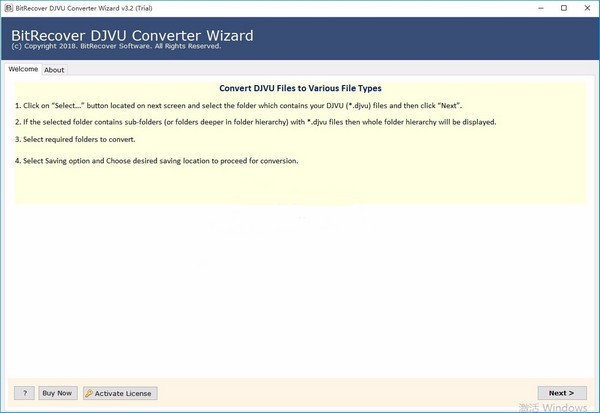
Task: Select the Welcome tab
Action: click(x=23, y=70)
